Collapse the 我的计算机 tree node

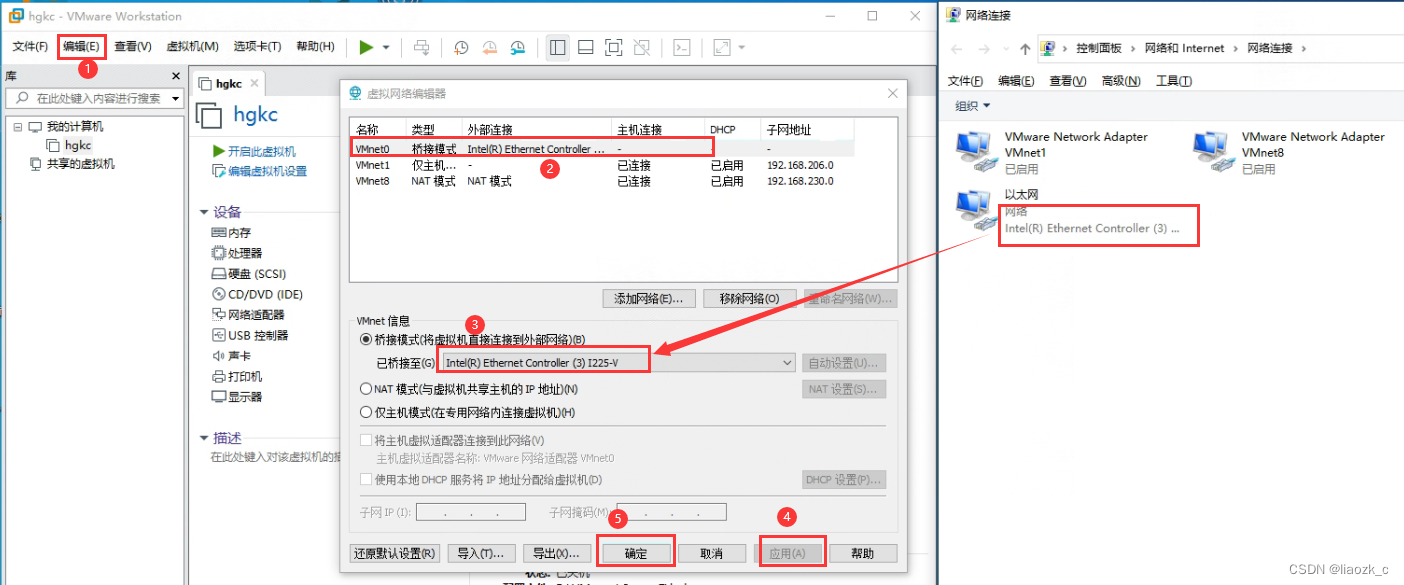[17, 127]
